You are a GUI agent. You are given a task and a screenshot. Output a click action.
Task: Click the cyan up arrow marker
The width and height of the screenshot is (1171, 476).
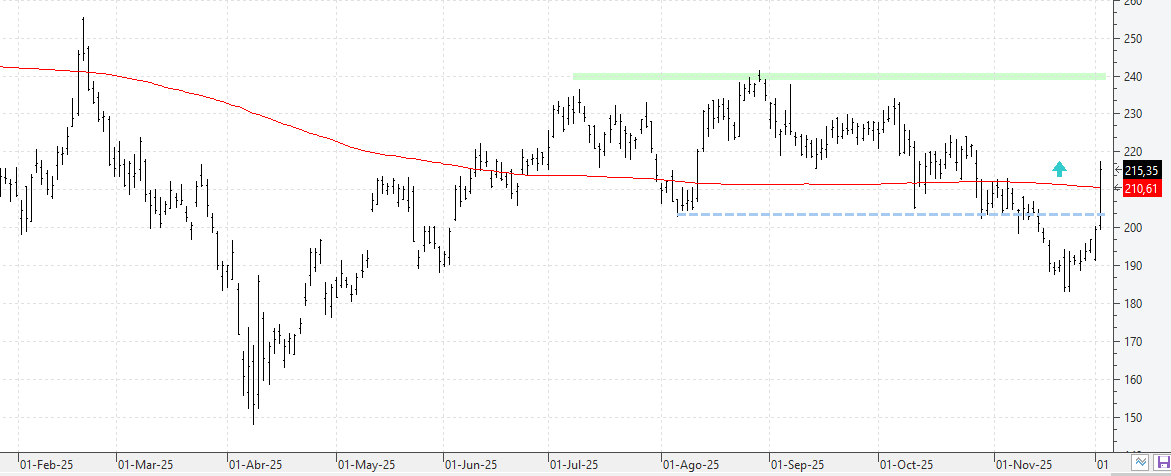coord(1059,169)
